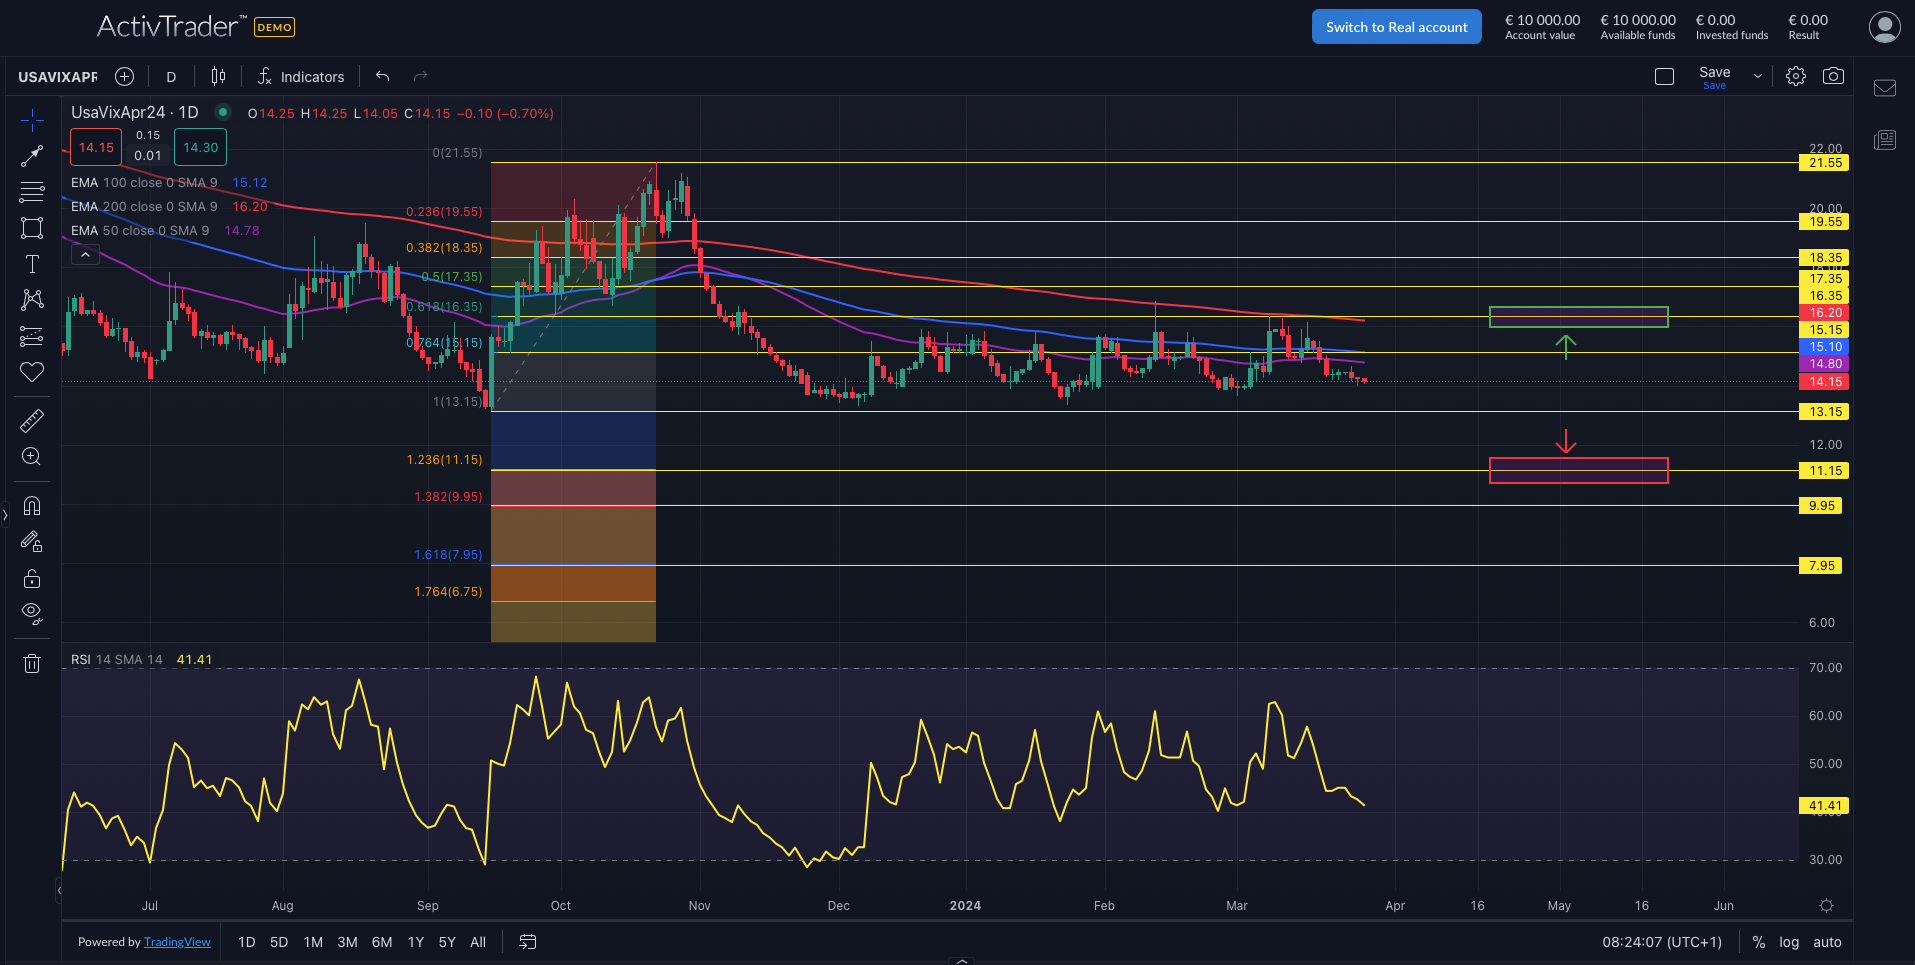This screenshot has width=1915, height=965.
Task: Toggle logarithmic scale with the log option
Action: pyautogui.click(x=1789, y=941)
